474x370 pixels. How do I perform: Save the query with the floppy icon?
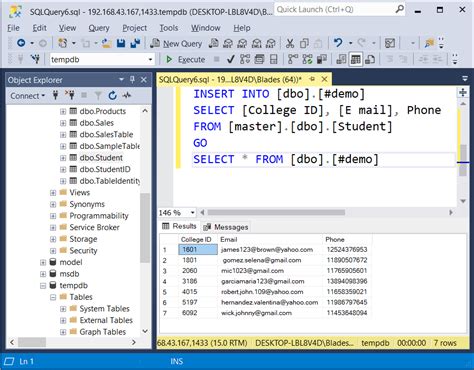click(x=121, y=43)
